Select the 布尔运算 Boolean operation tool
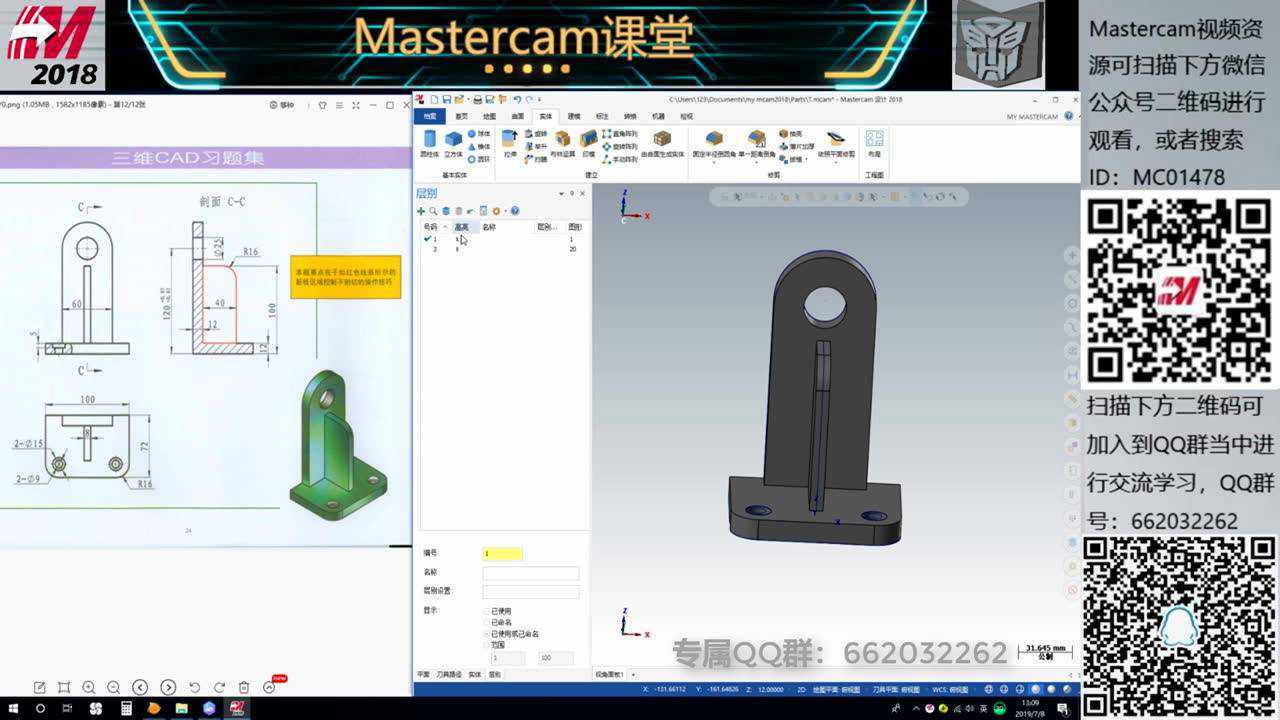Viewport: 1280px width, 720px height. [562, 142]
